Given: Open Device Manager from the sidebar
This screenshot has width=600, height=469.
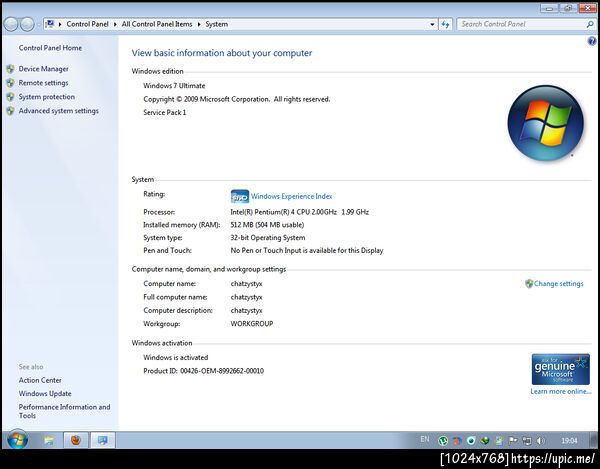Looking at the screenshot, I should pos(43,69).
